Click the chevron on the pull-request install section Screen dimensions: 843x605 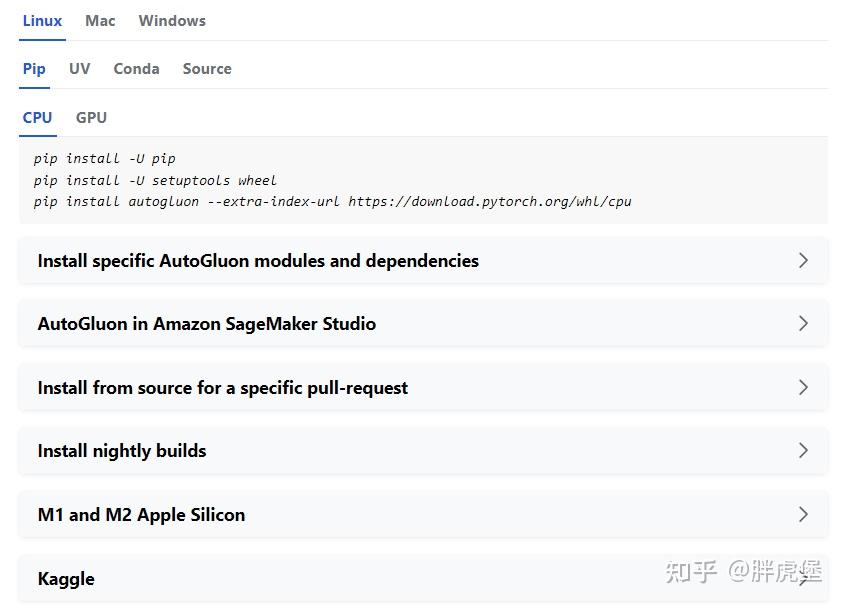tap(803, 387)
